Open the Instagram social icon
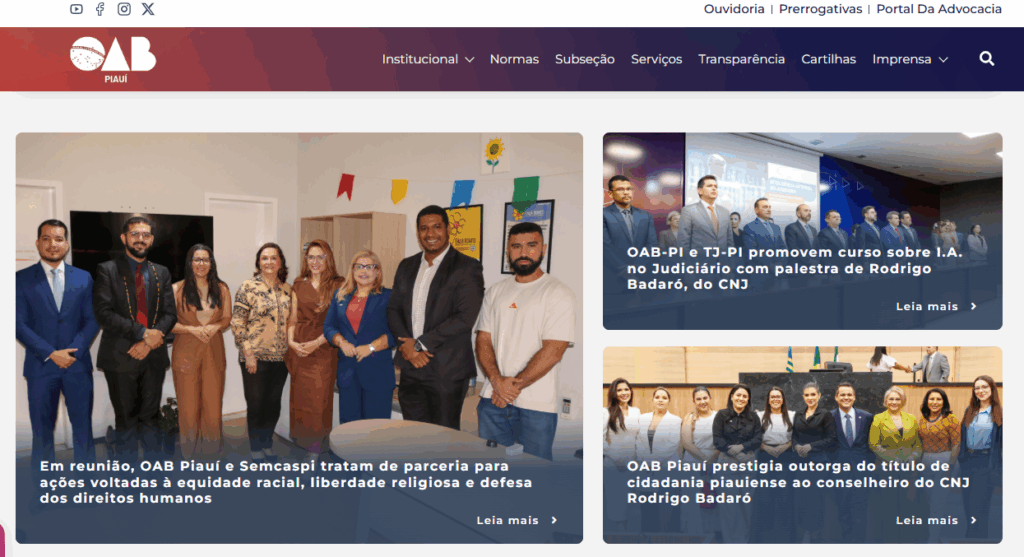The image size is (1024, 557). pyautogui.click(x=124, y=9)
